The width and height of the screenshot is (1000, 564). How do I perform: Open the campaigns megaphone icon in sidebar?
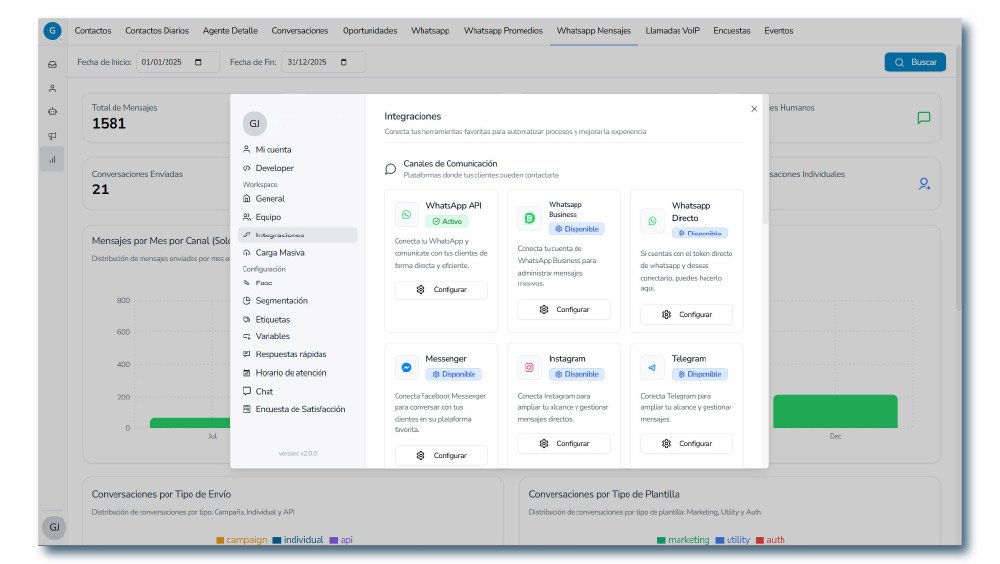tap(52, 136)
